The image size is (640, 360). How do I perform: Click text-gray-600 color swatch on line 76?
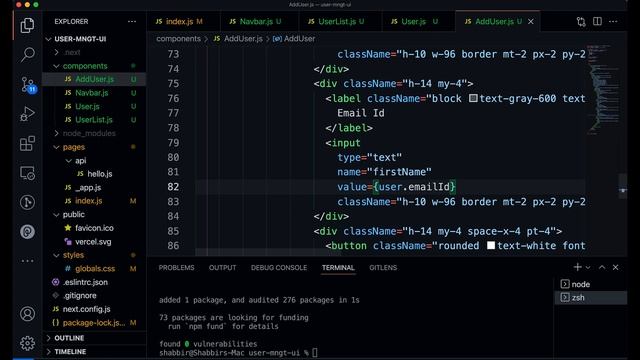tap(473, 98)
